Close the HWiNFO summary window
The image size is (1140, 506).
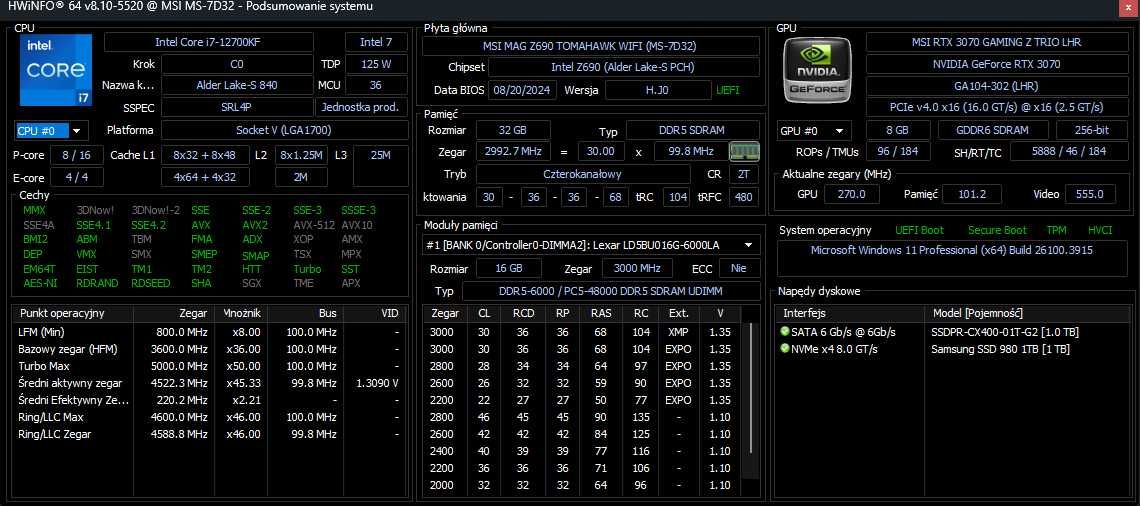1127,7
